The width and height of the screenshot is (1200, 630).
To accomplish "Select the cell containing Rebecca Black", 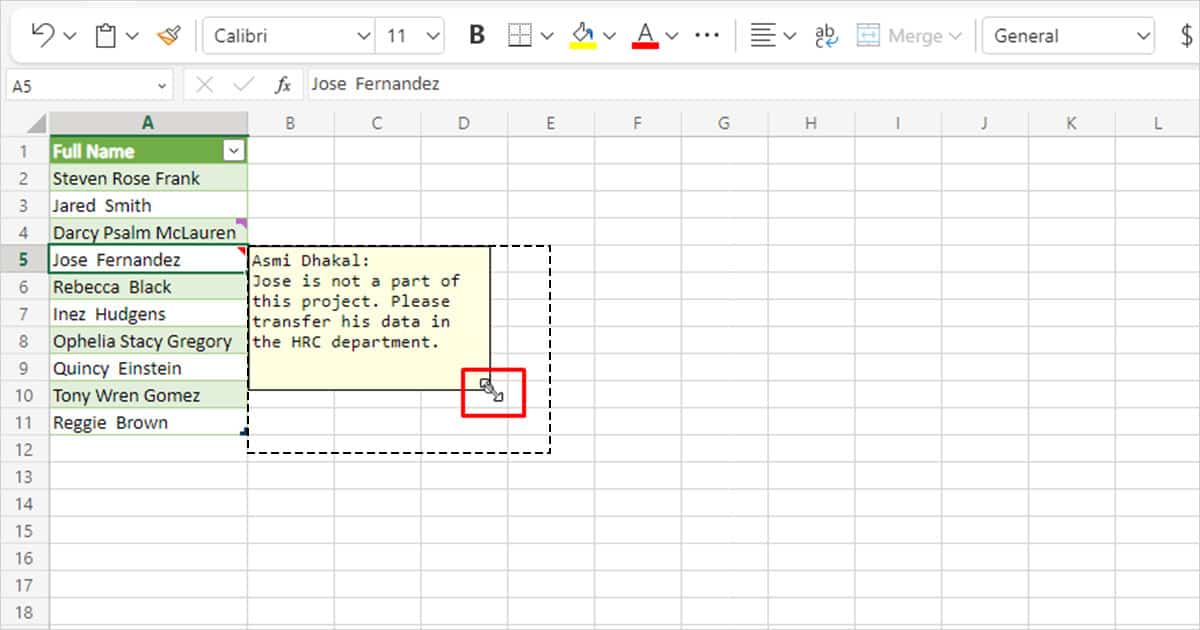I will tap(147, 286).
